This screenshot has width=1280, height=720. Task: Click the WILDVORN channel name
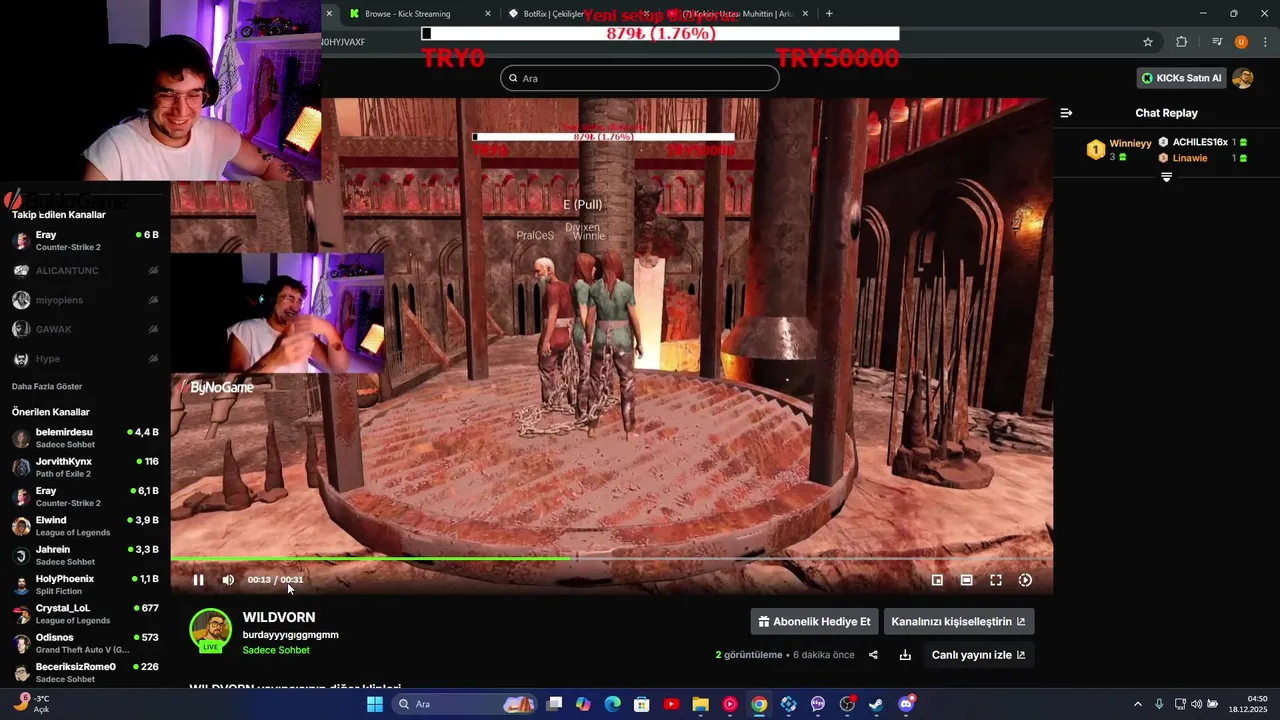point(279,618)
